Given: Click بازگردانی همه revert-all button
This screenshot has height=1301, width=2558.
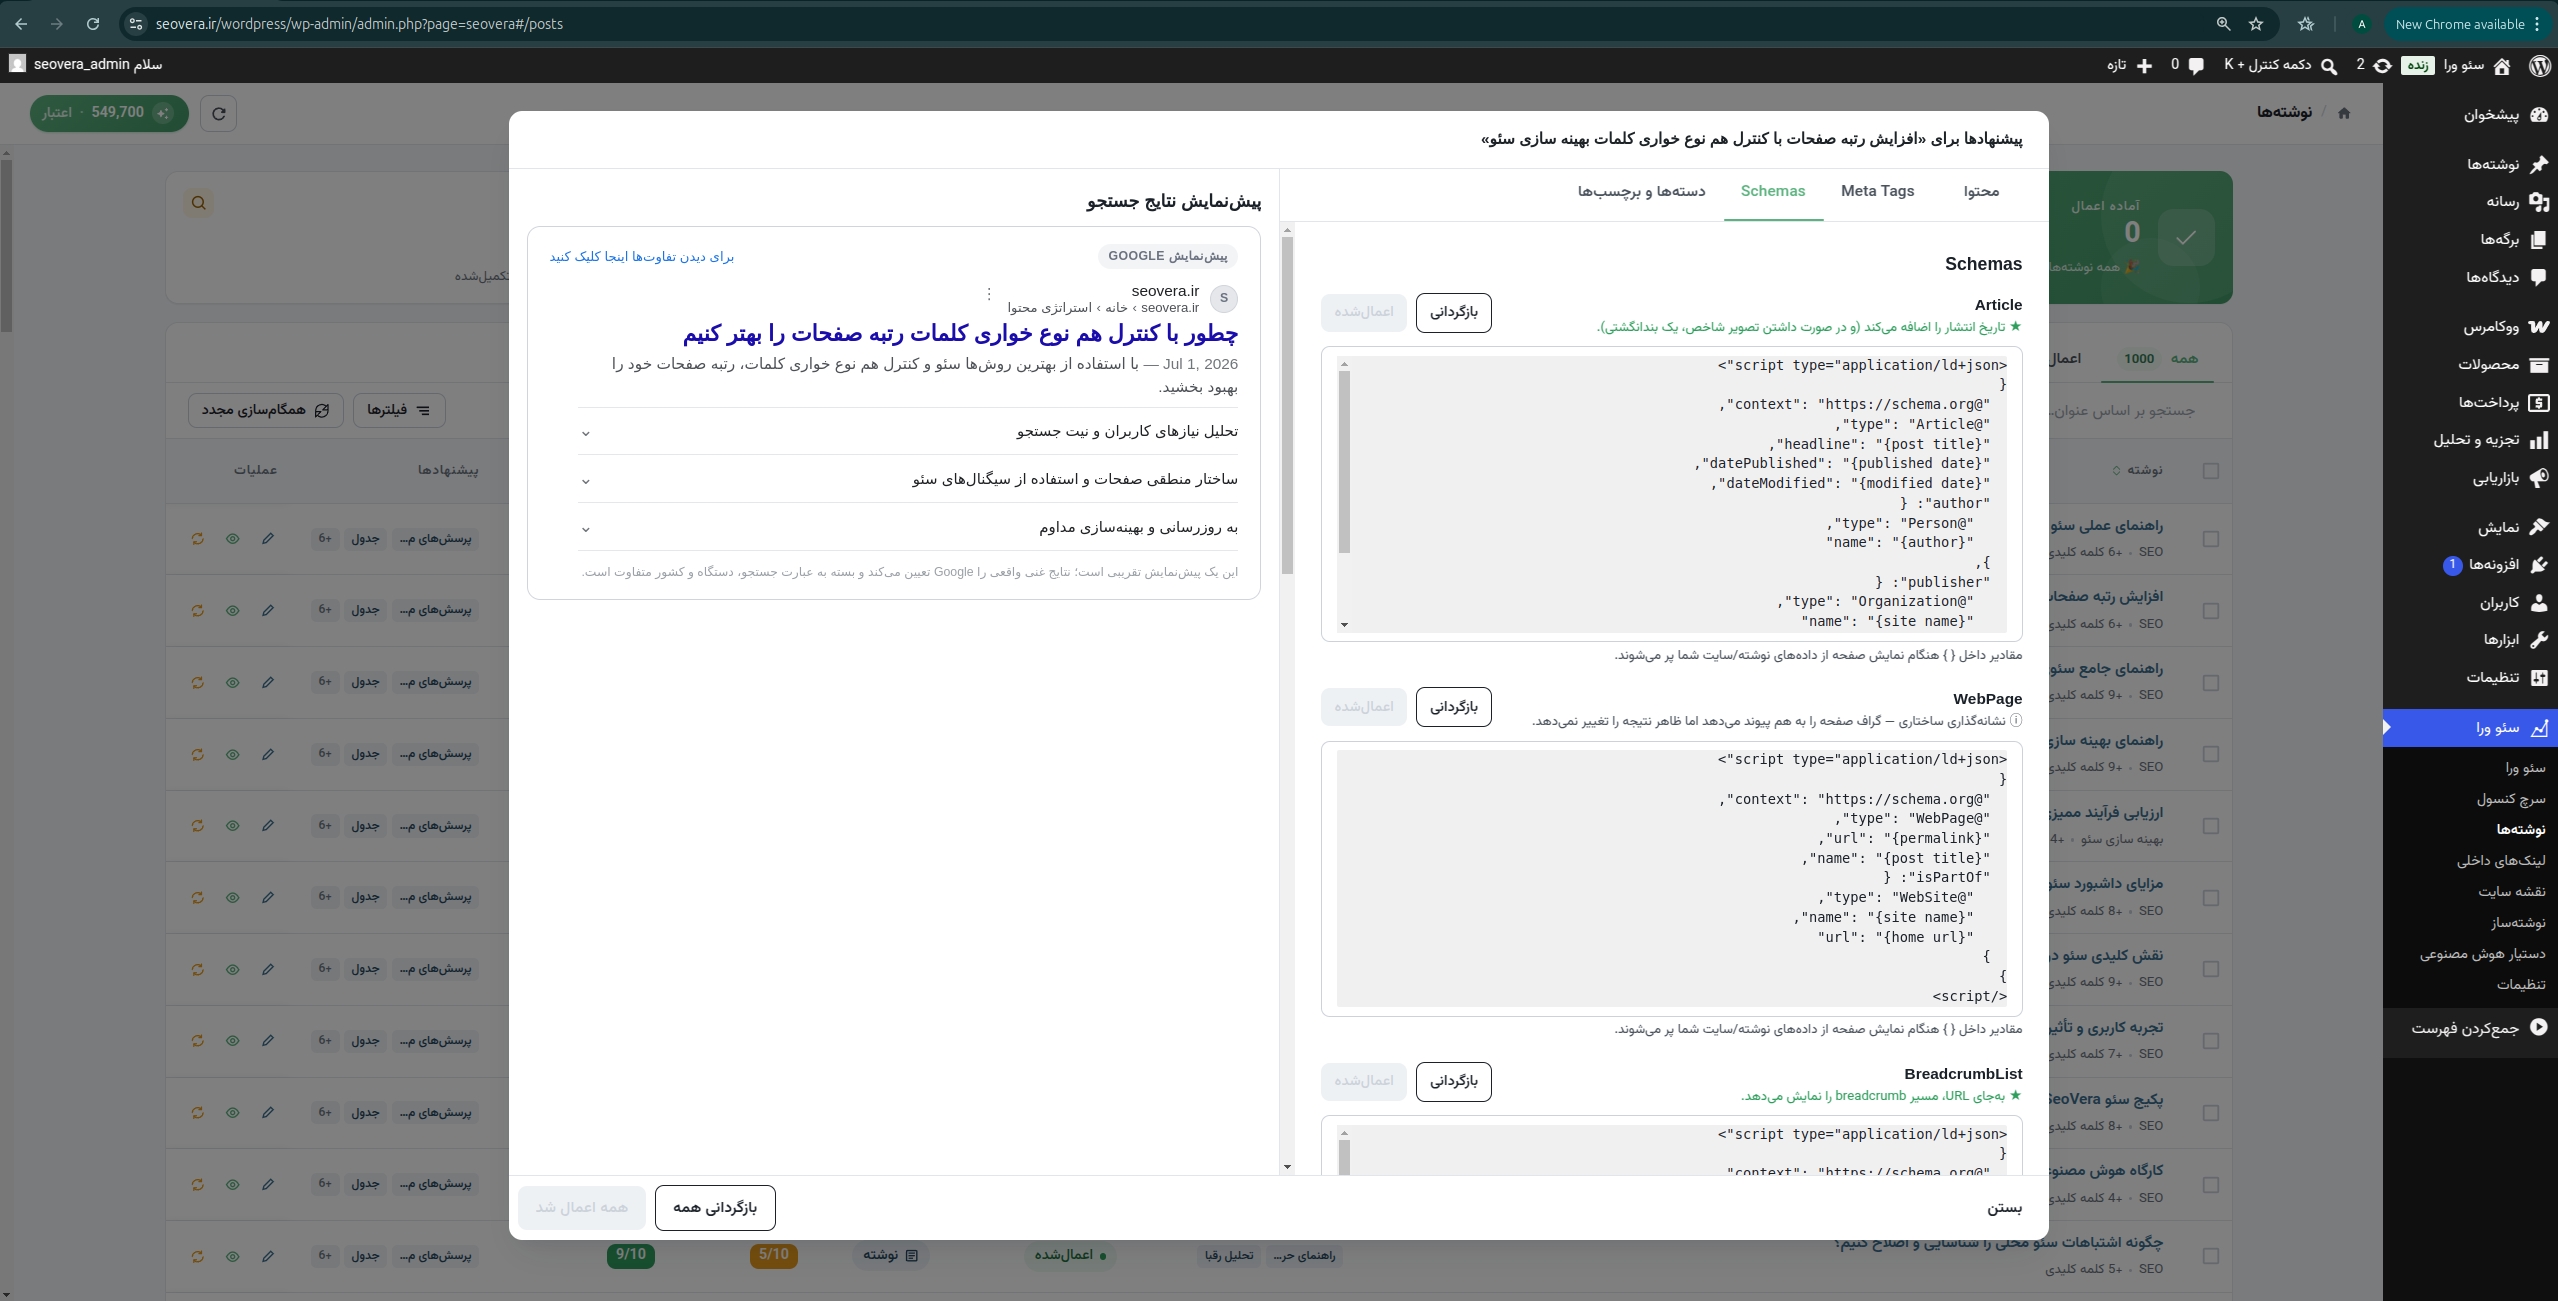Looking at the screenshot, I should [x=715, y=1208].
